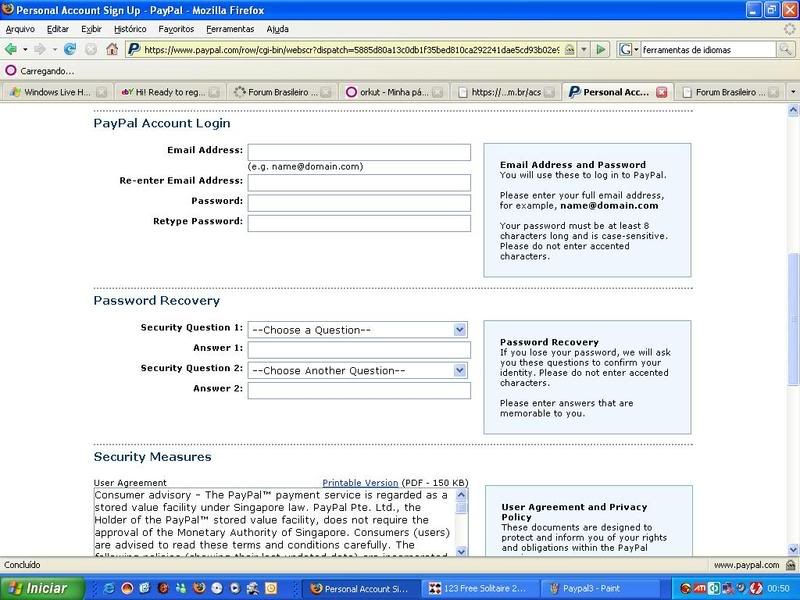This screenshot has width=800, height=600.
Task: Click the Email Address input field
Action: tap(359, 152)
